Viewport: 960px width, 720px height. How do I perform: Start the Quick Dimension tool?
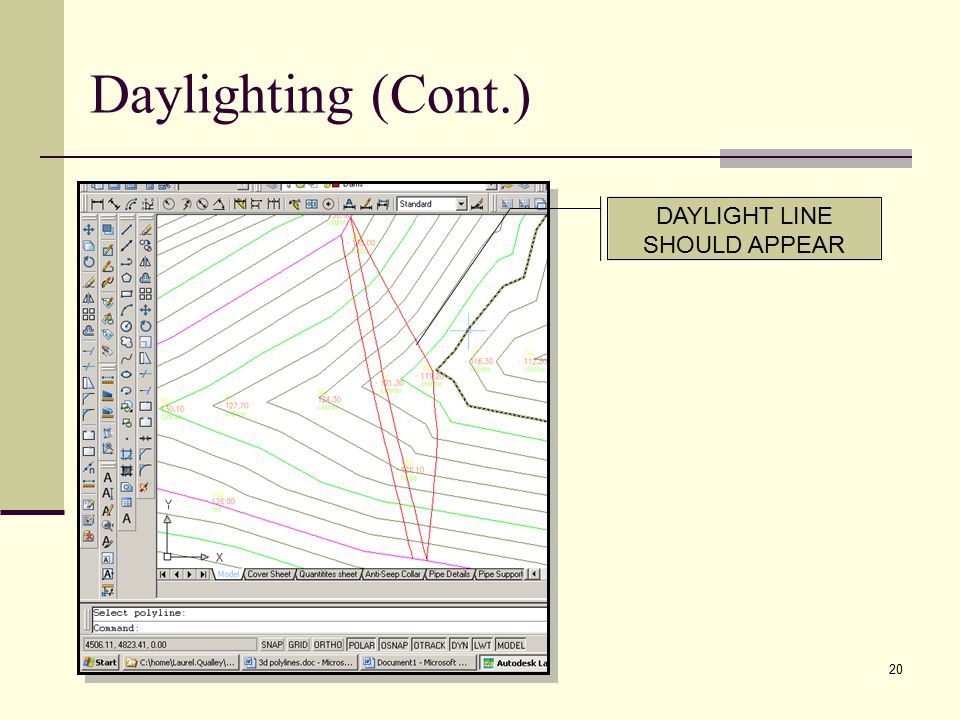coord(239,204)
